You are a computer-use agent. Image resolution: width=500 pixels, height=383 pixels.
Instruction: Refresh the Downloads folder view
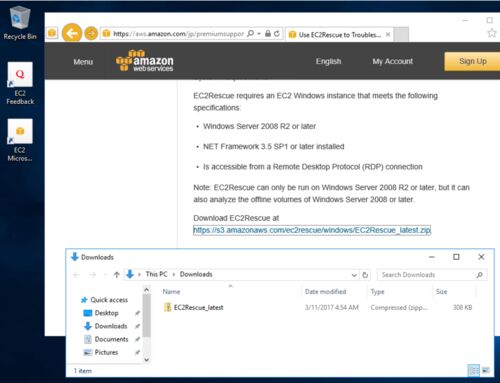365,275
